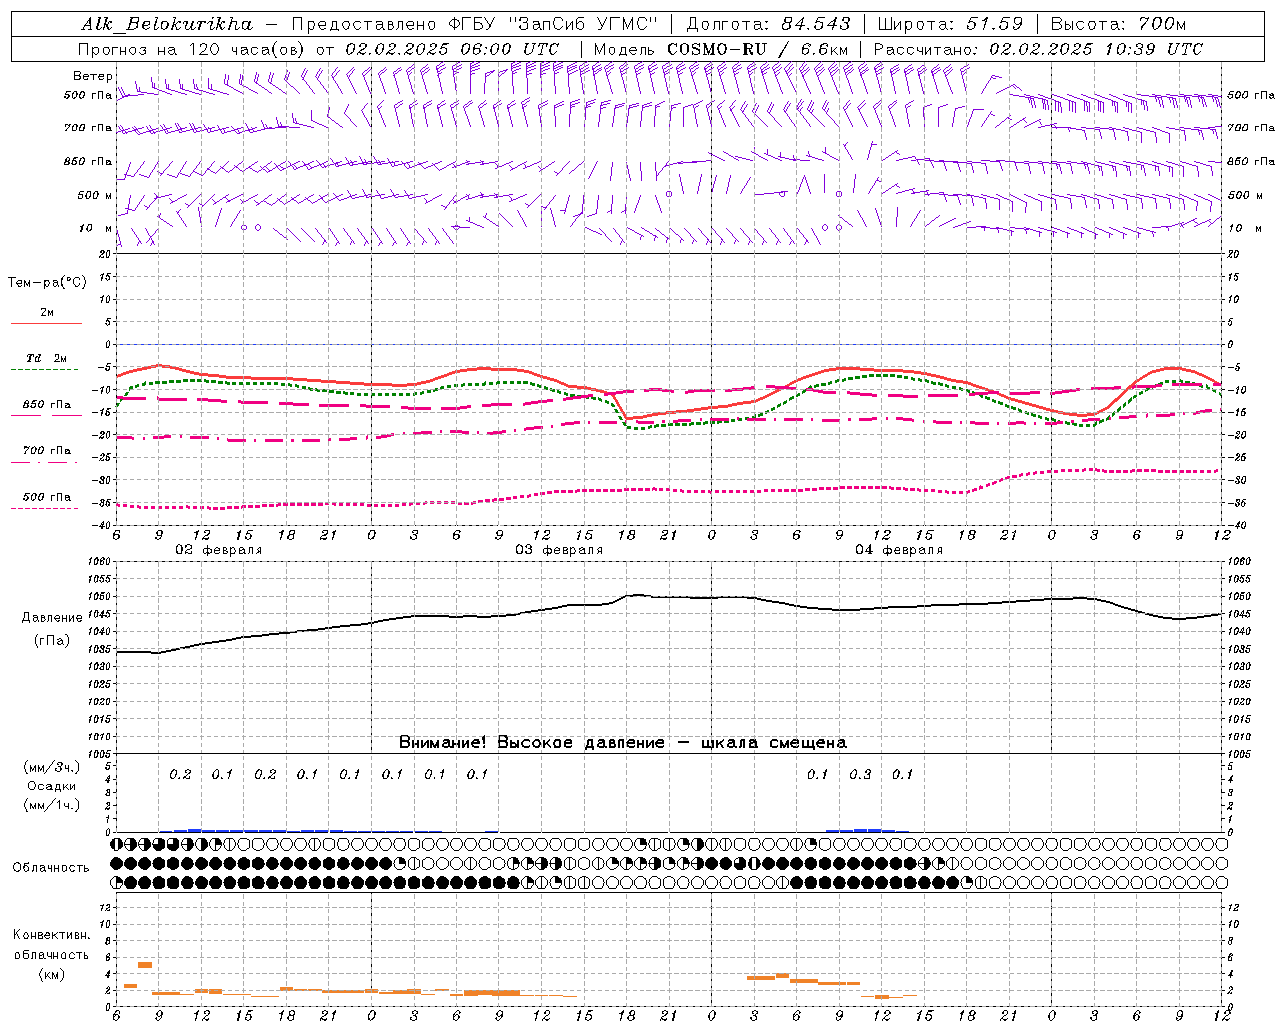Click the Ветер panel label

[x=93, y=76]
